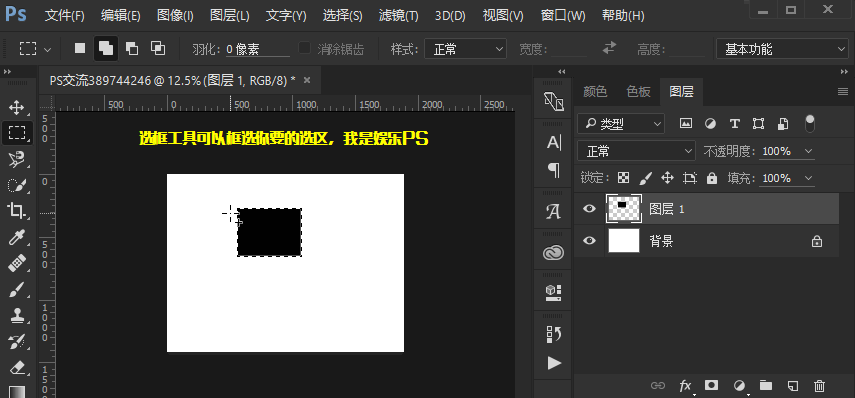Screen dimensions: 855x398
Task: Select the History Brush tool
Action: pos(17,342)
